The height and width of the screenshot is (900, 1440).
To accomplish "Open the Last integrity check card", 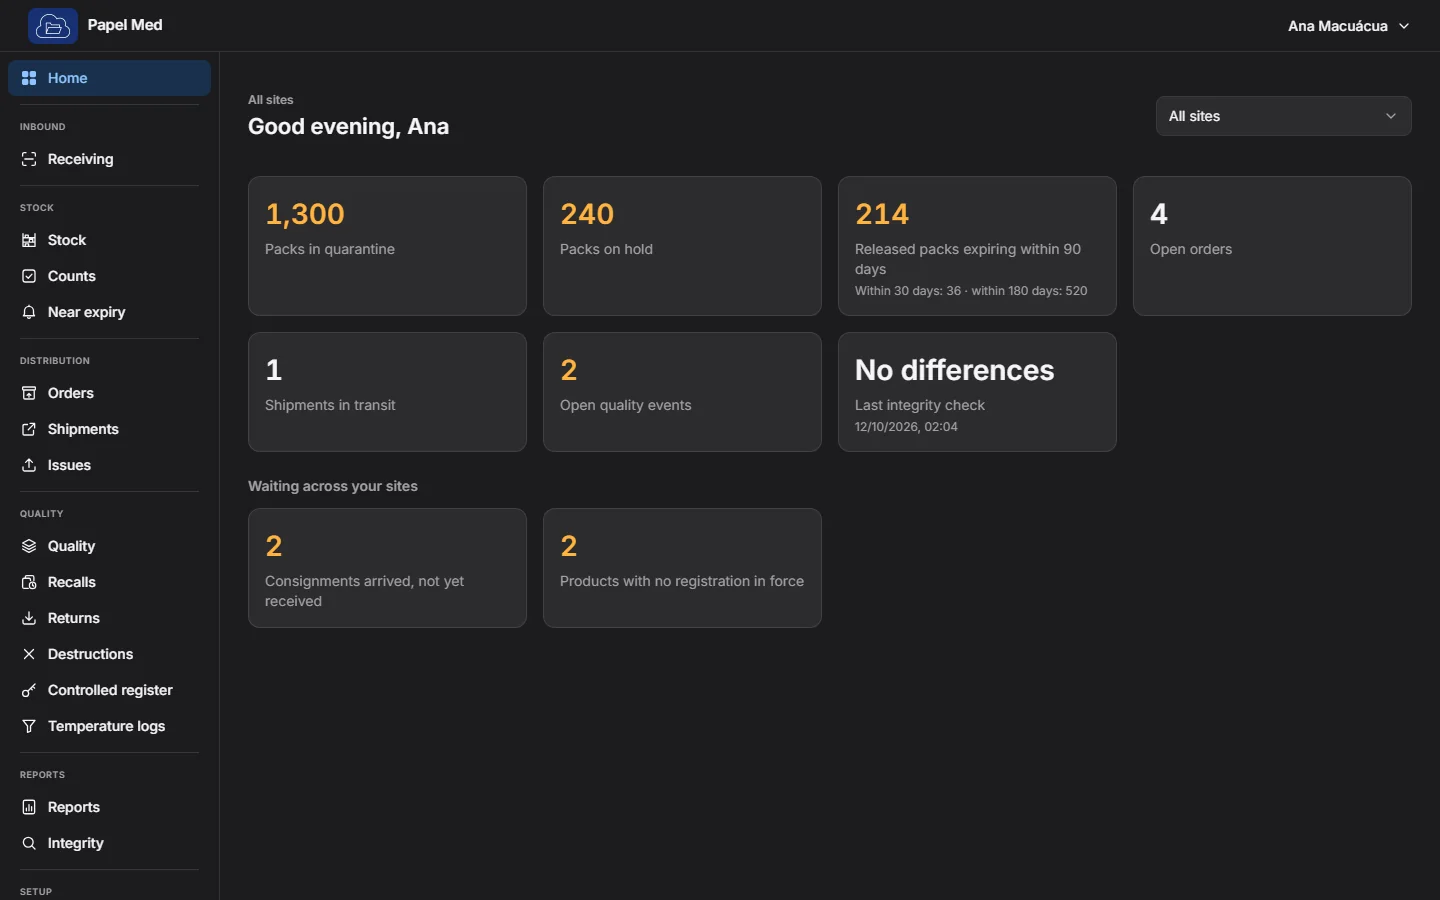I will tap(977, 392).
